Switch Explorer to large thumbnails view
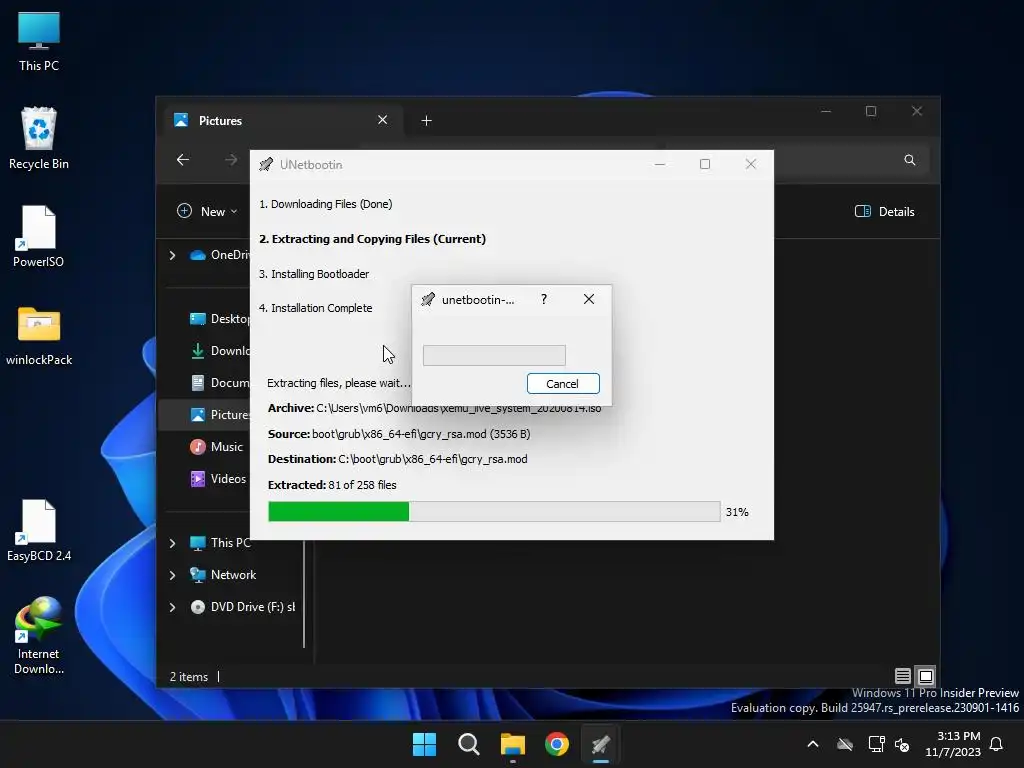 (x=925, y=676)
